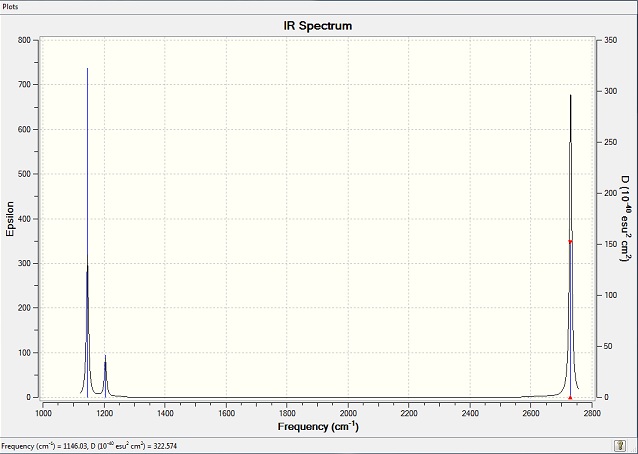Select the small blue peak near 1205
The height and width of the screenshot is (454, 638).
click(105, 376)
